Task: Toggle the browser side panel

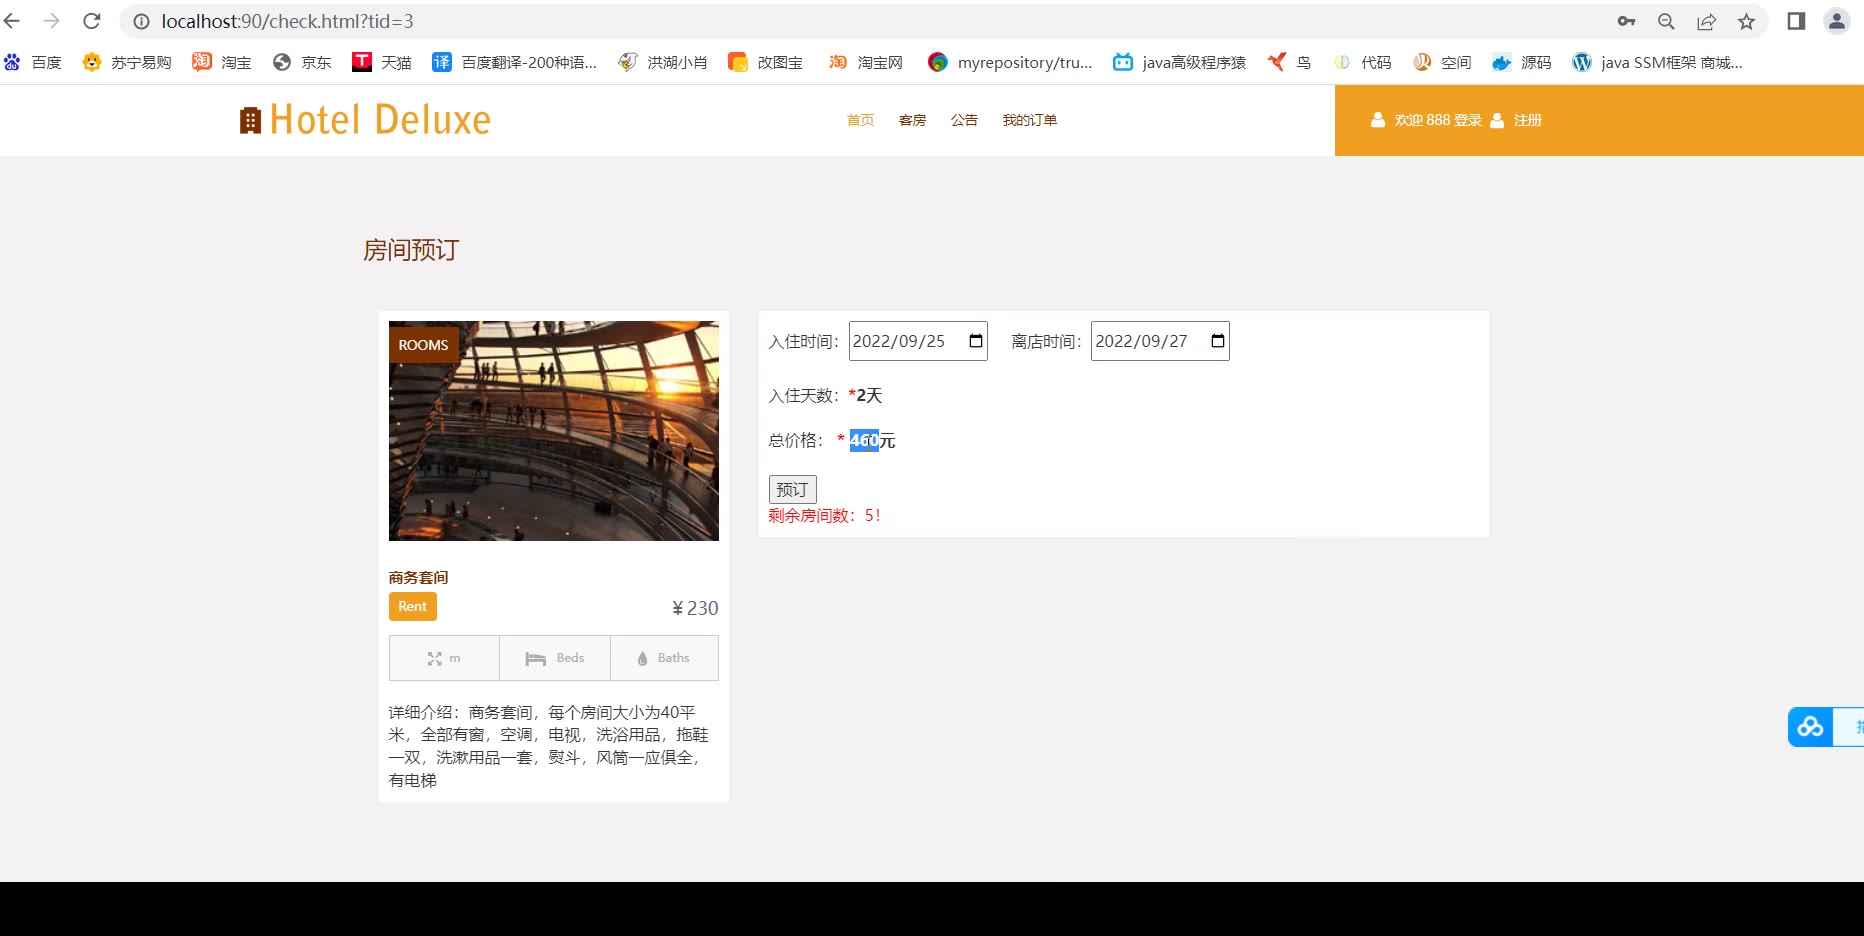Action: coord(1796,21)
